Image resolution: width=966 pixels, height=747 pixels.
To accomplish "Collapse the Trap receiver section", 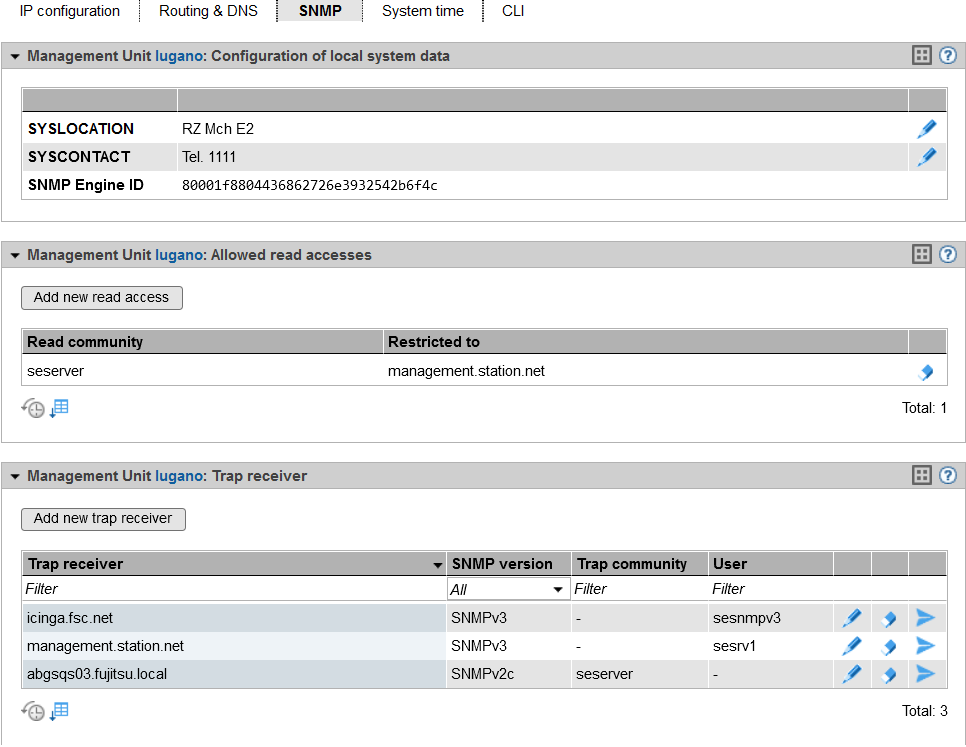I will tap(15, 477).
